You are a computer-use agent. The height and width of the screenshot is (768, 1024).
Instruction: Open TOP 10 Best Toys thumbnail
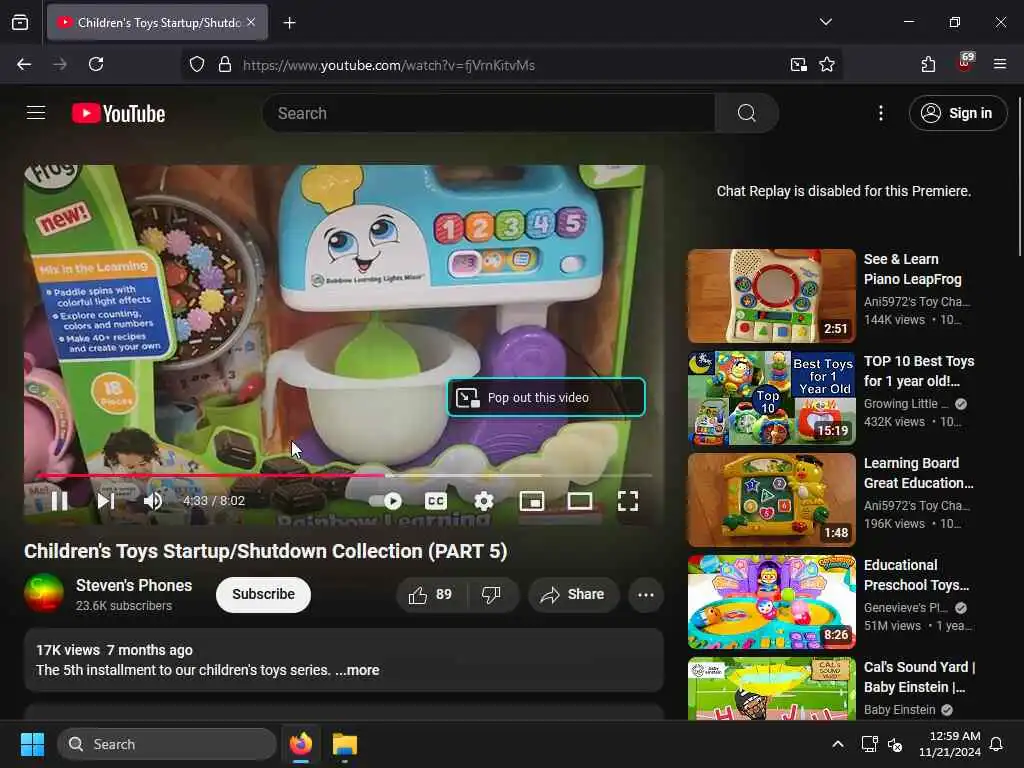tap(771, 398)
